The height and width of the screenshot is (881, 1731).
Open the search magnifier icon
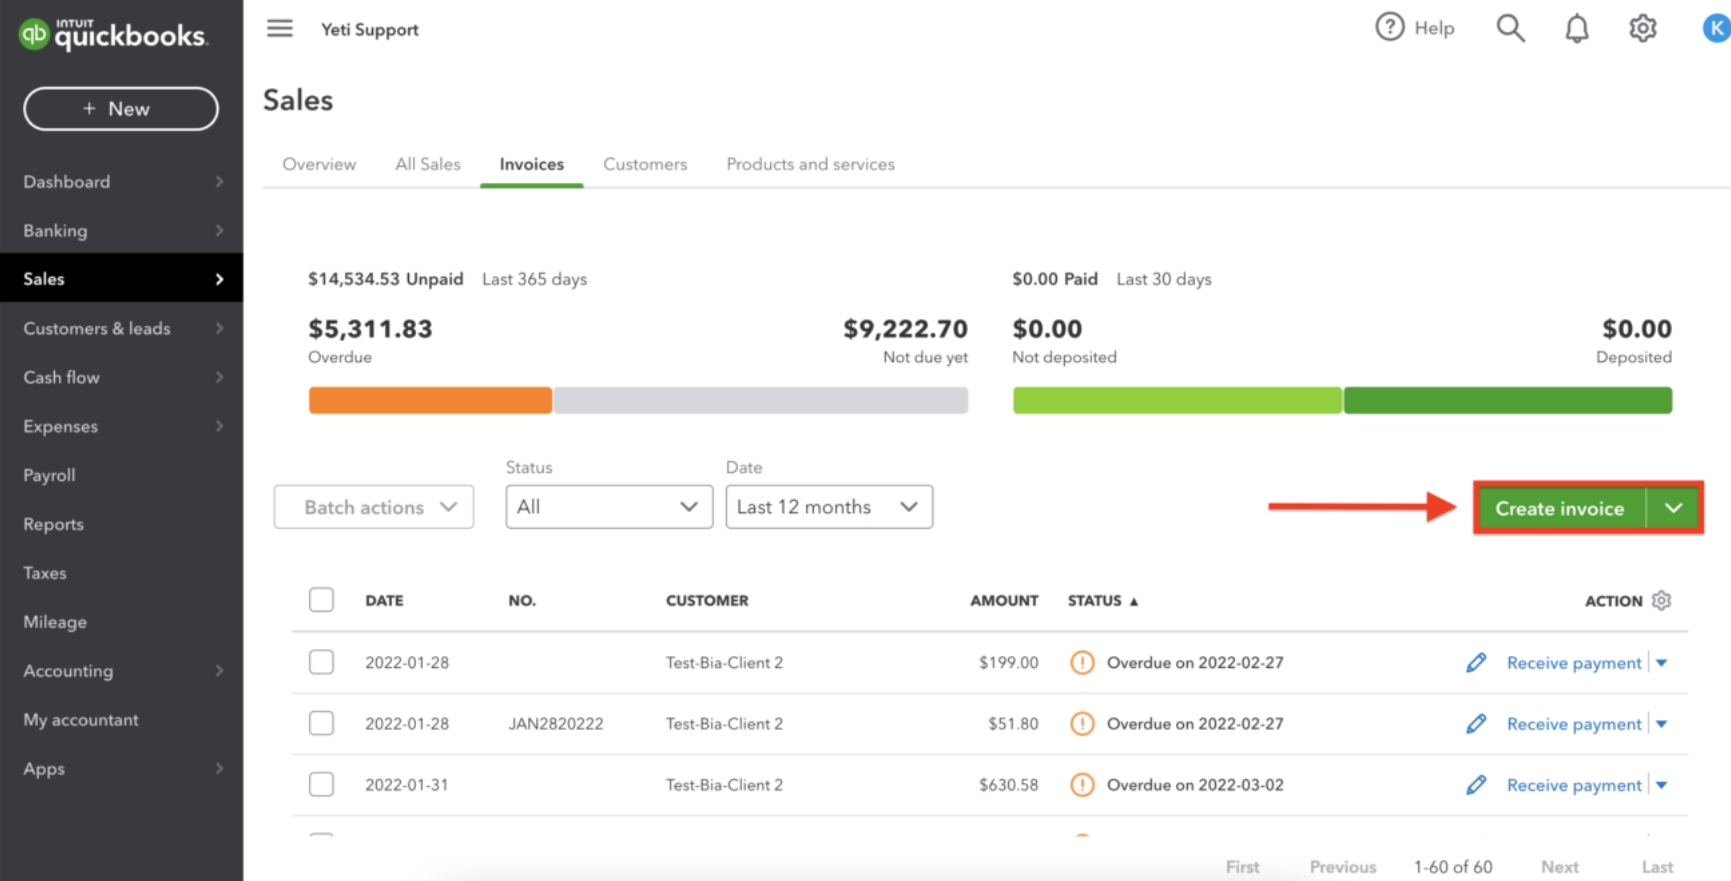pyautogui.click(x=1510, y=28)
